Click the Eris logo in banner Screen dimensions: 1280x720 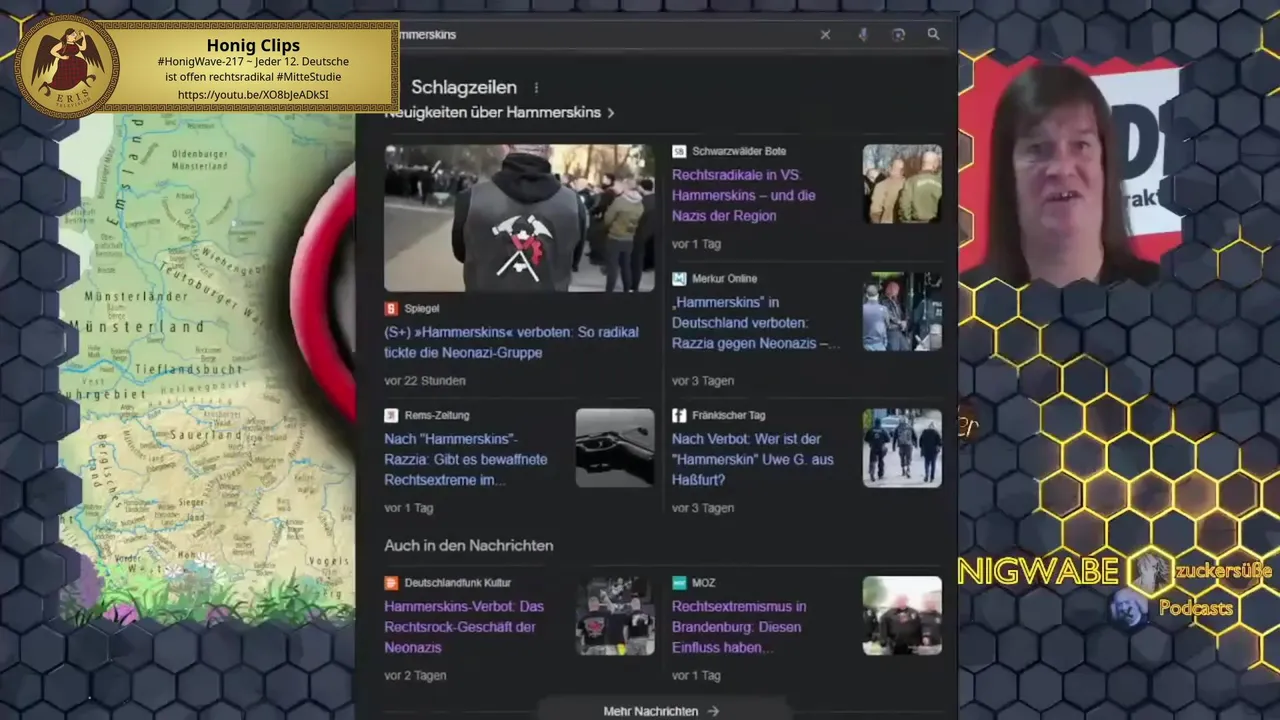tap(67, 67)
